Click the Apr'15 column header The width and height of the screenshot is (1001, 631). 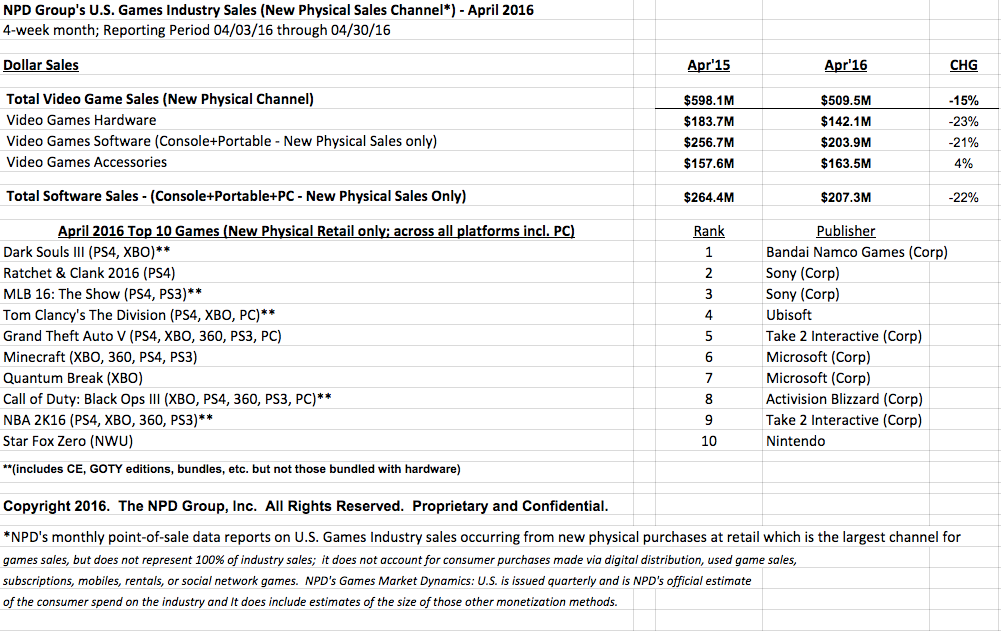[x=709, y=65]
